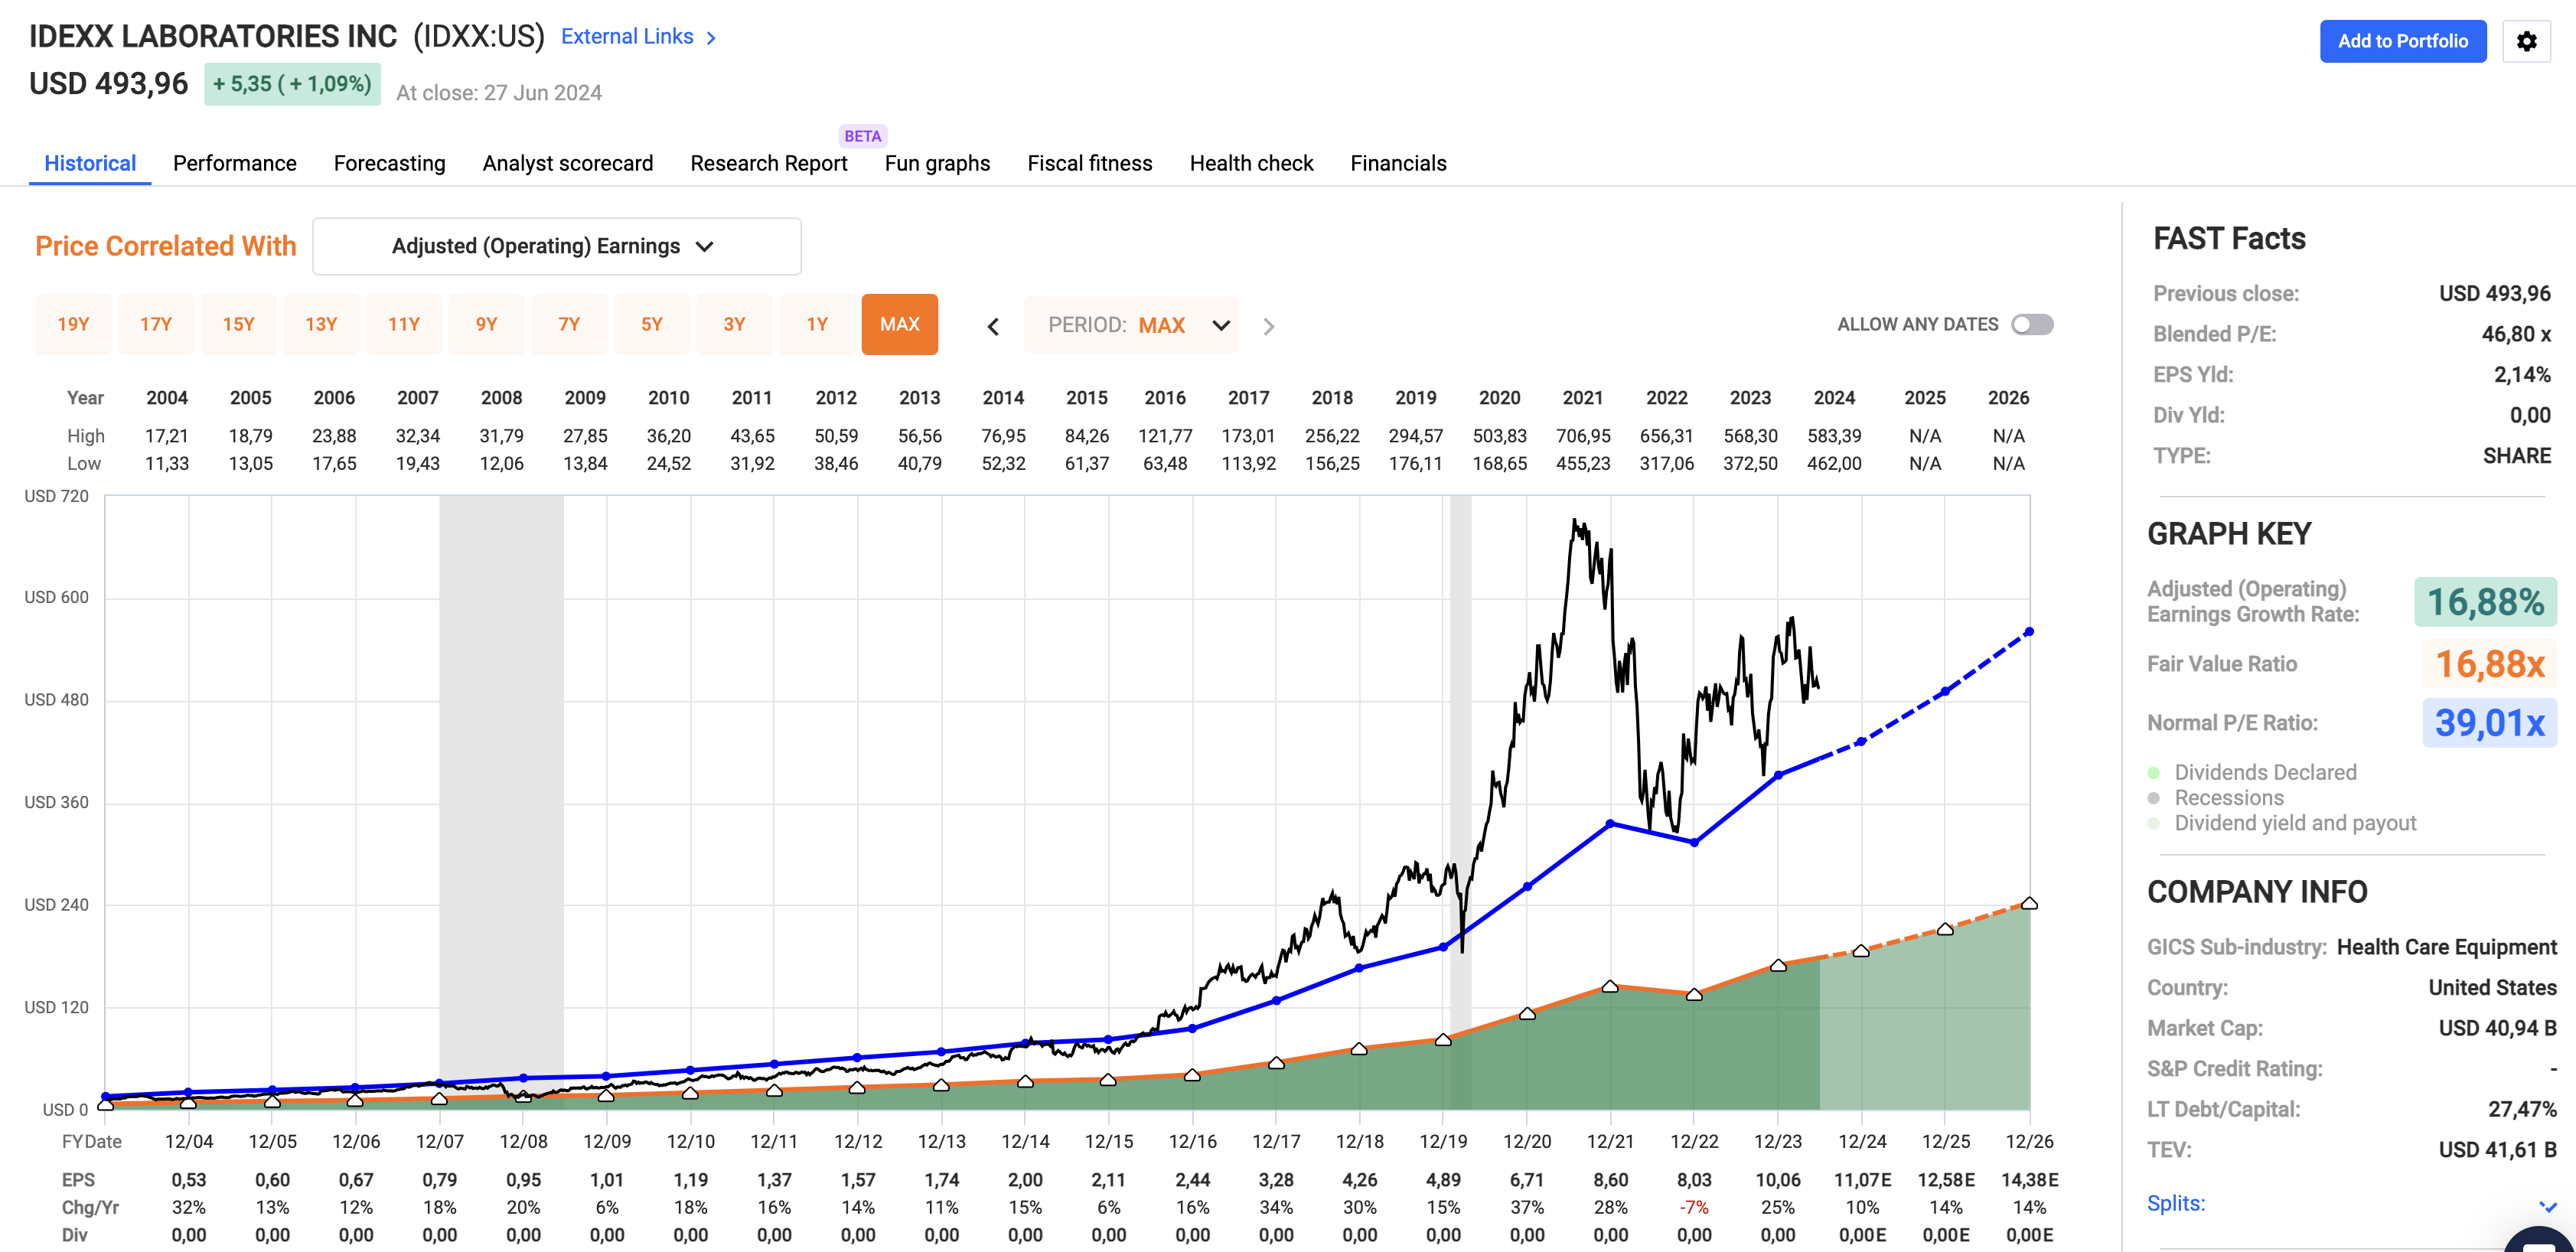Open the Analyst scorecard tab
The image size is (2576, 1252).
tap(568, 163)
